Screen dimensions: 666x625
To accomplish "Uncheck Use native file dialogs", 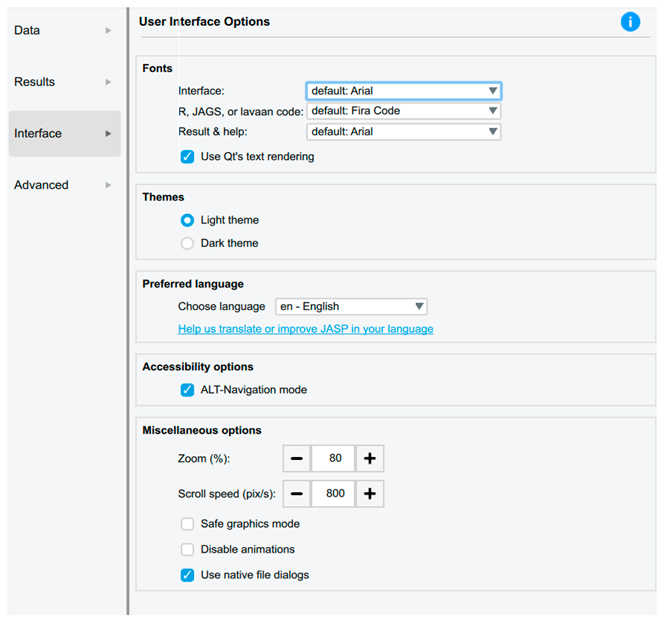I will point(187,575).
